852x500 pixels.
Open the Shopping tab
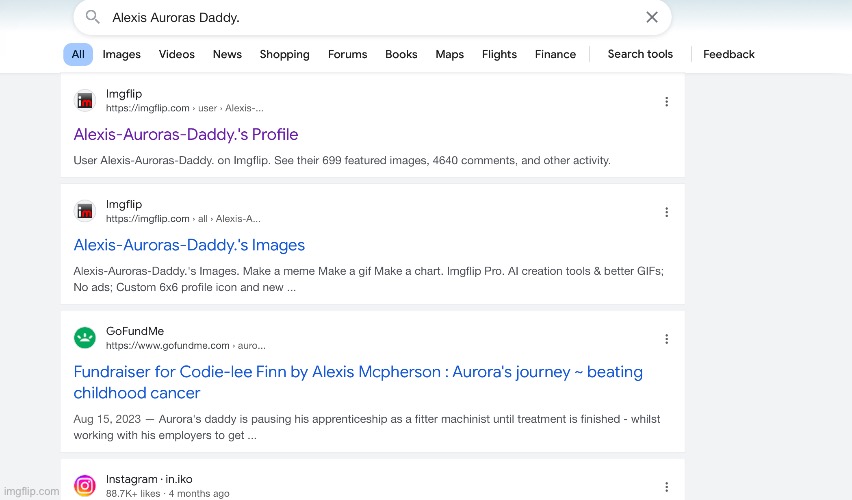(285, 54)
